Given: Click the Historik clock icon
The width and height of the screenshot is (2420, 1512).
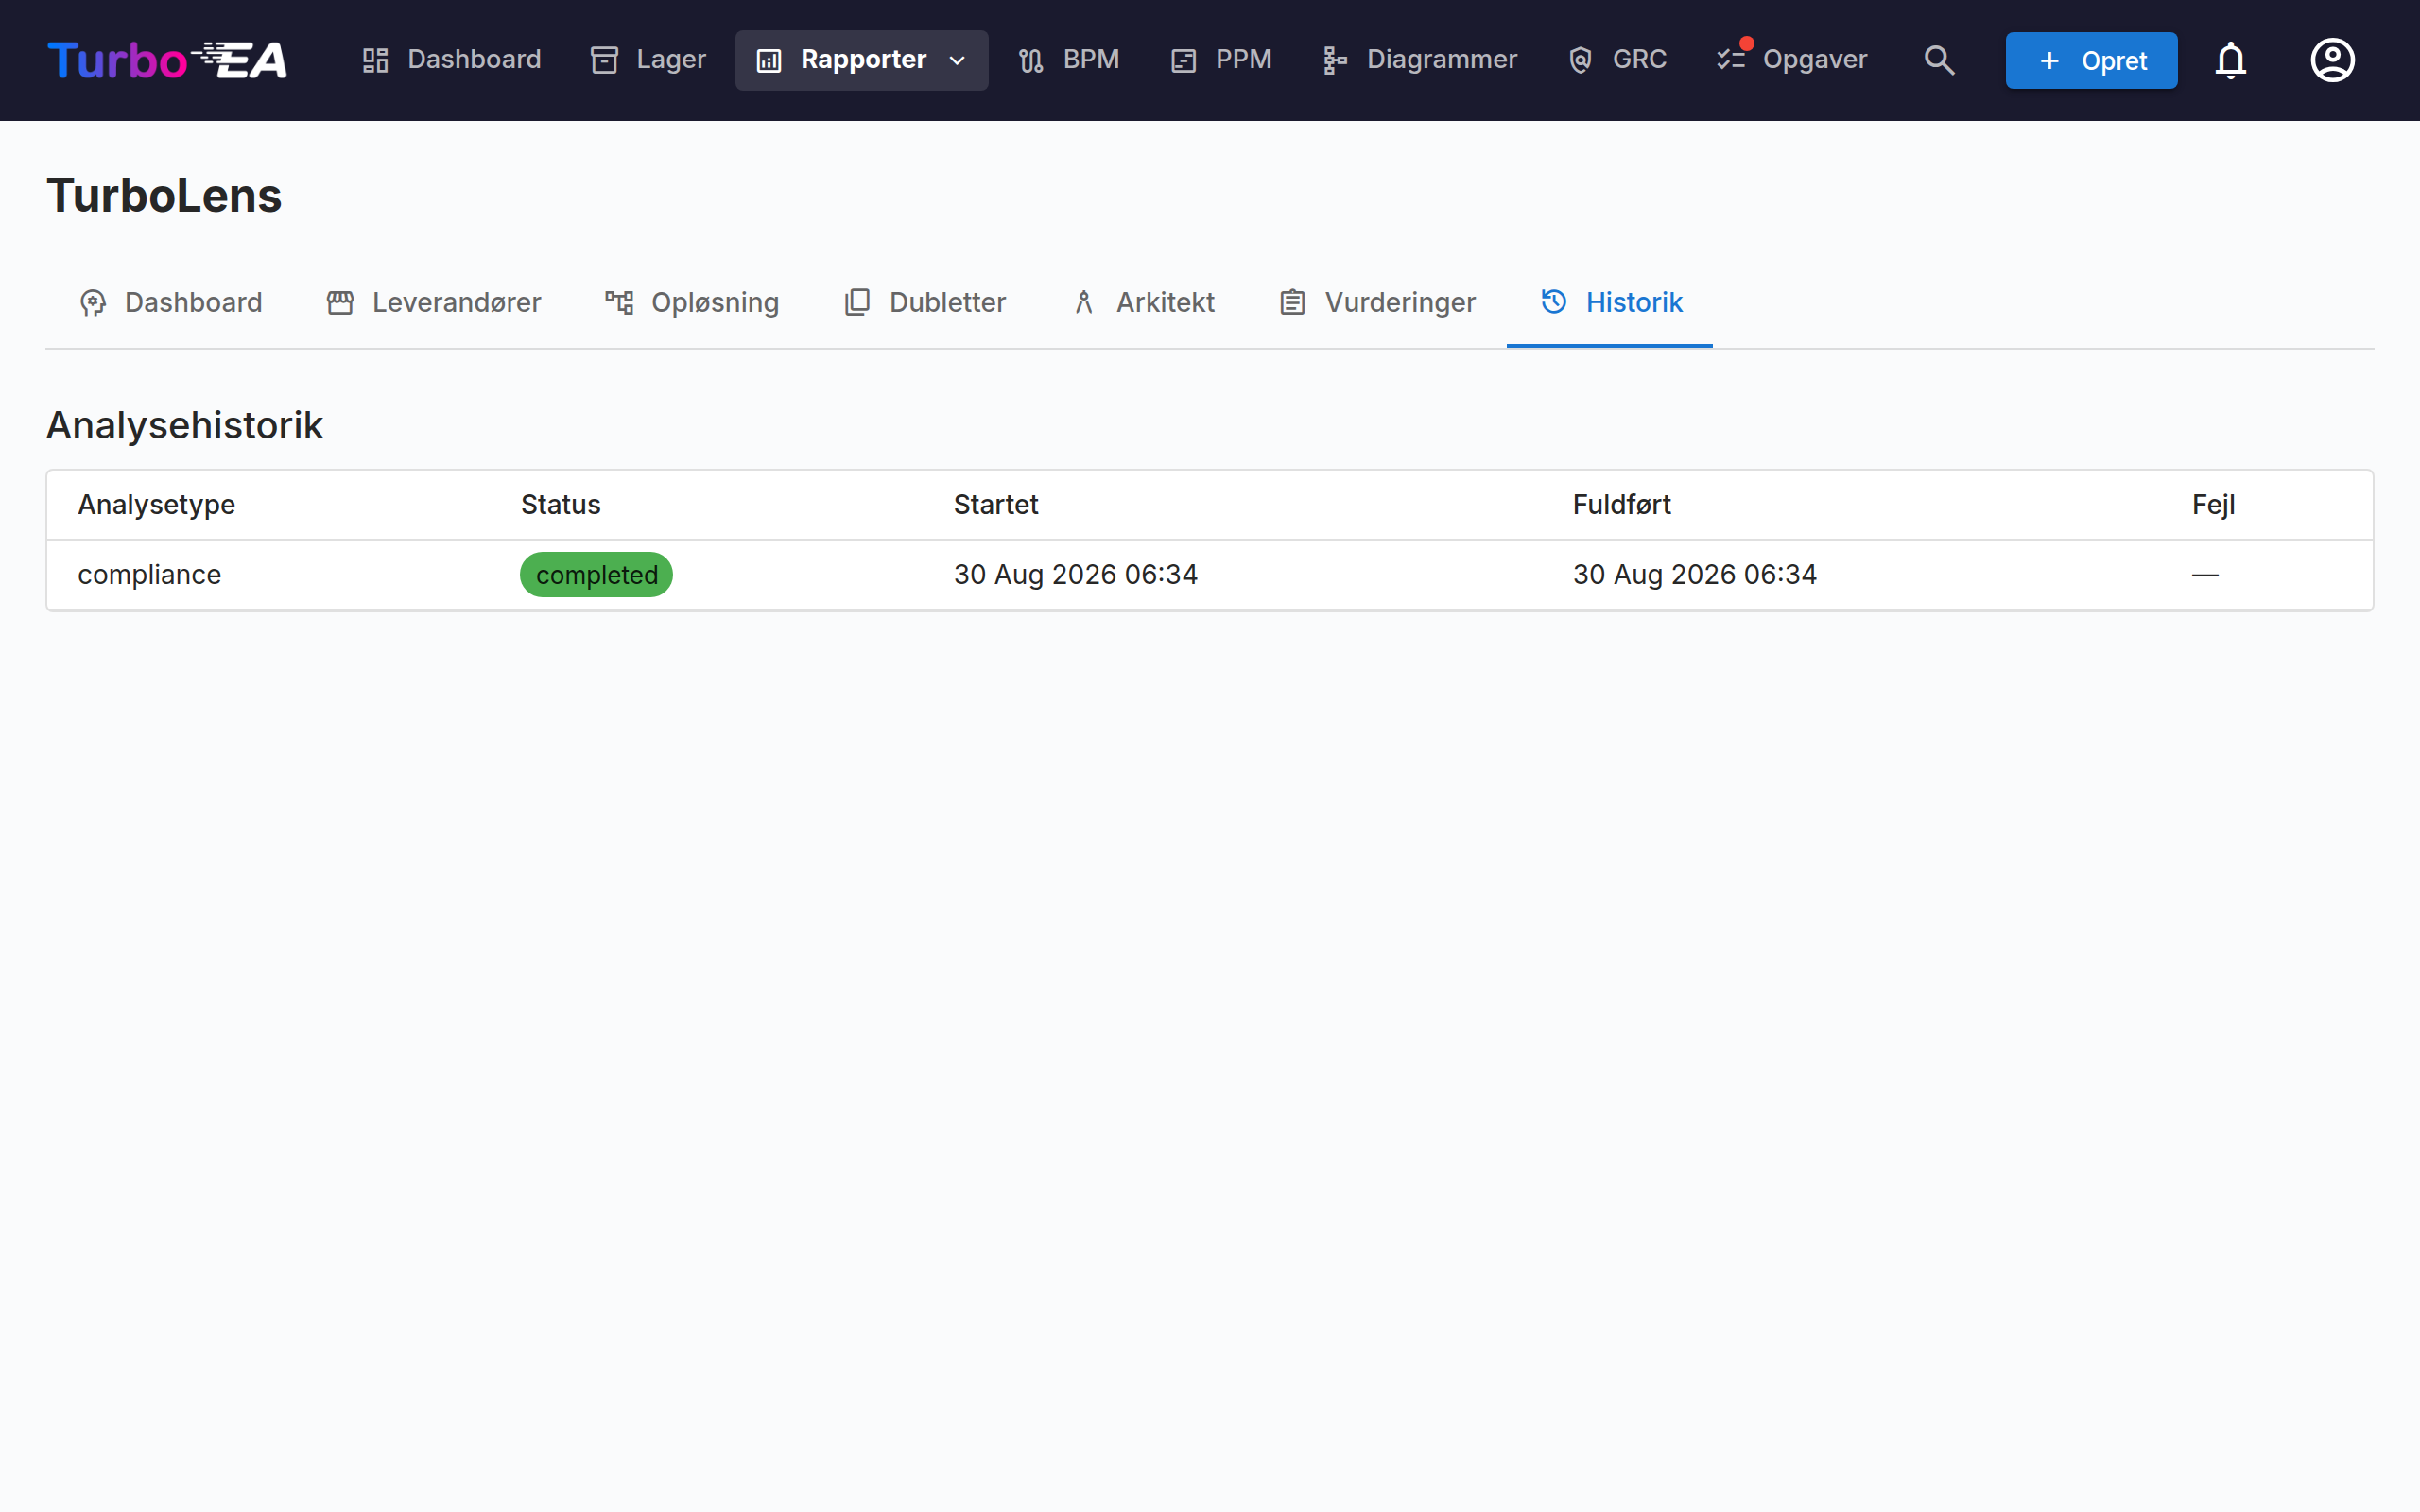Looking at the screenshot, I should coord(1553,301).
